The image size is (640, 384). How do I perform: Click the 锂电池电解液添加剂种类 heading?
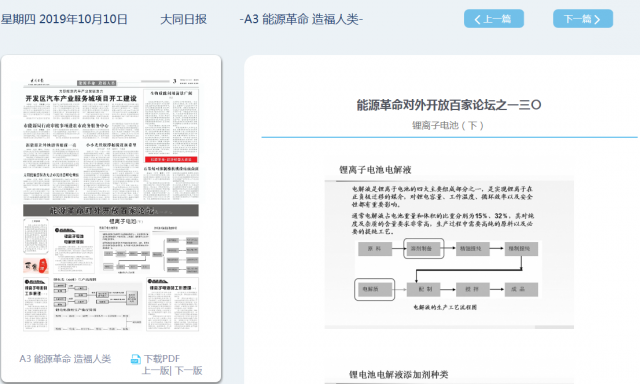398,375
